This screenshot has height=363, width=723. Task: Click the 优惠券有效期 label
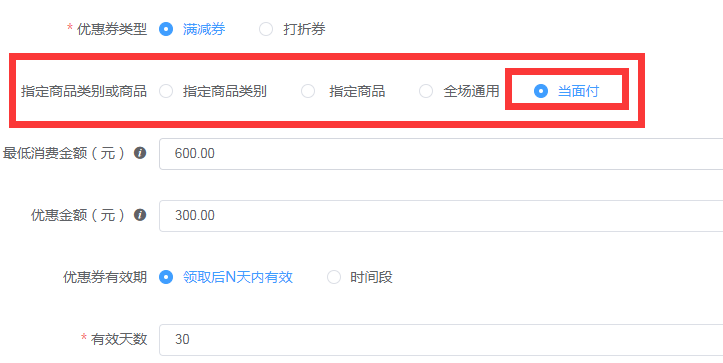tap(105, 277)
